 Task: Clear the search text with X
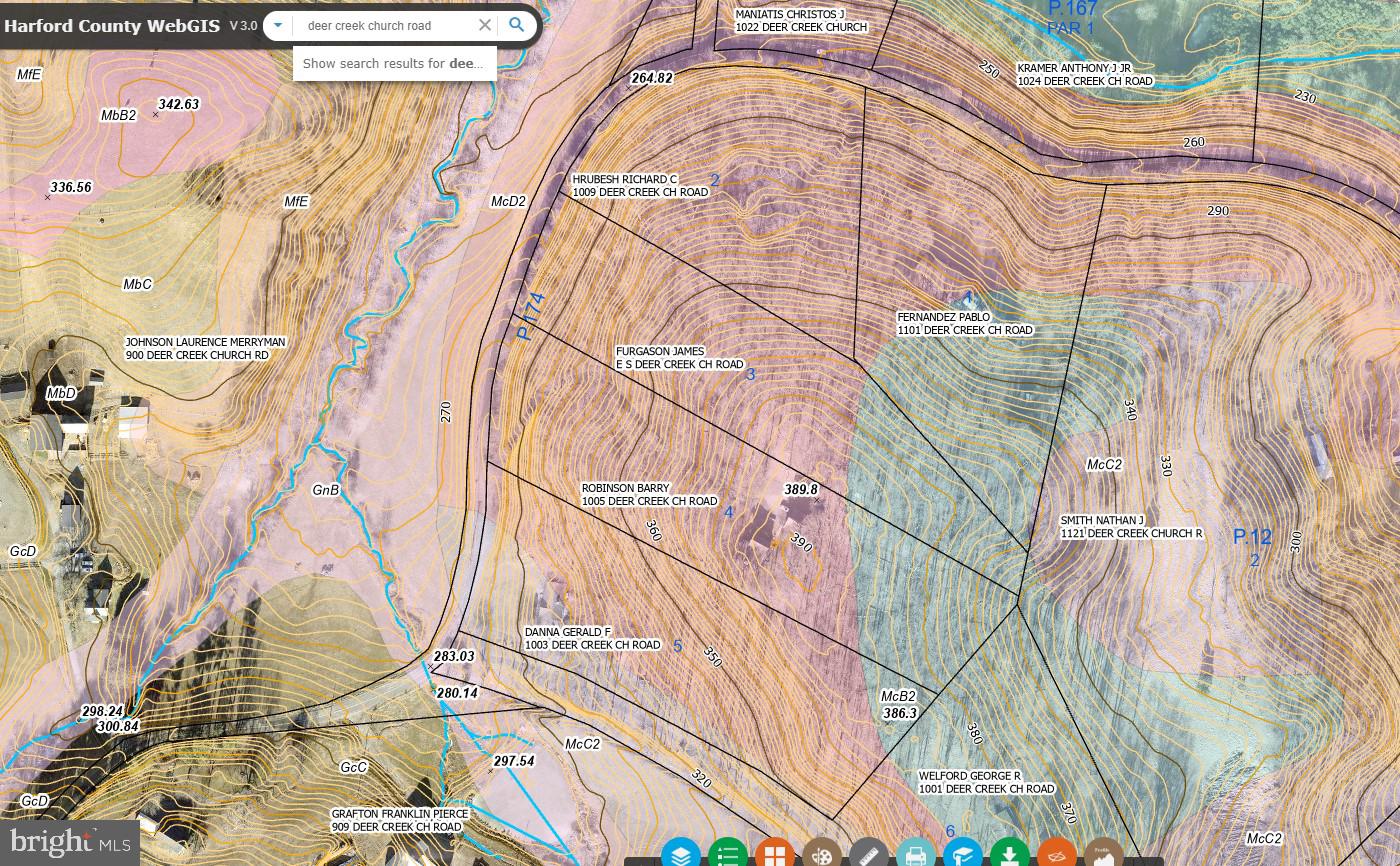(485, 25)
